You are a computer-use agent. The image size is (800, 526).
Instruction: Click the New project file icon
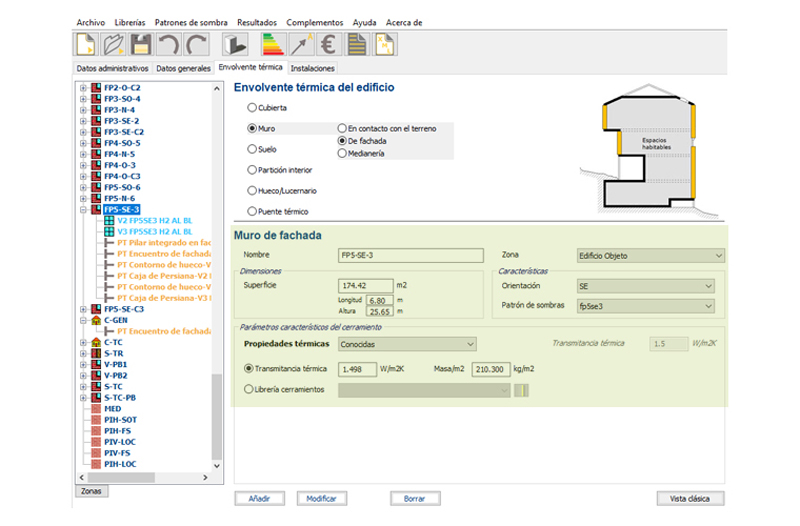point(86,44)
